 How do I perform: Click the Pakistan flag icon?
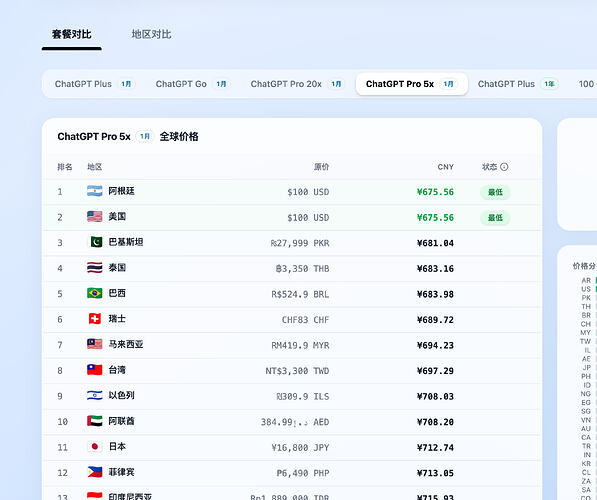(x=96, y=242)
